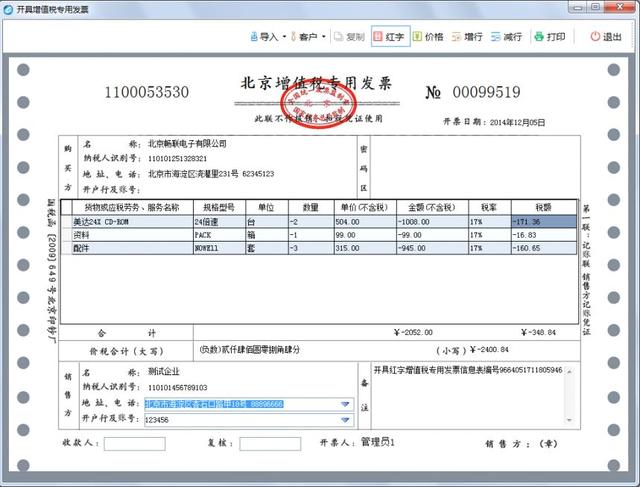Click the invoice number 00099519
This screenshot has width=640, height=487.
[x=486, y=92]
